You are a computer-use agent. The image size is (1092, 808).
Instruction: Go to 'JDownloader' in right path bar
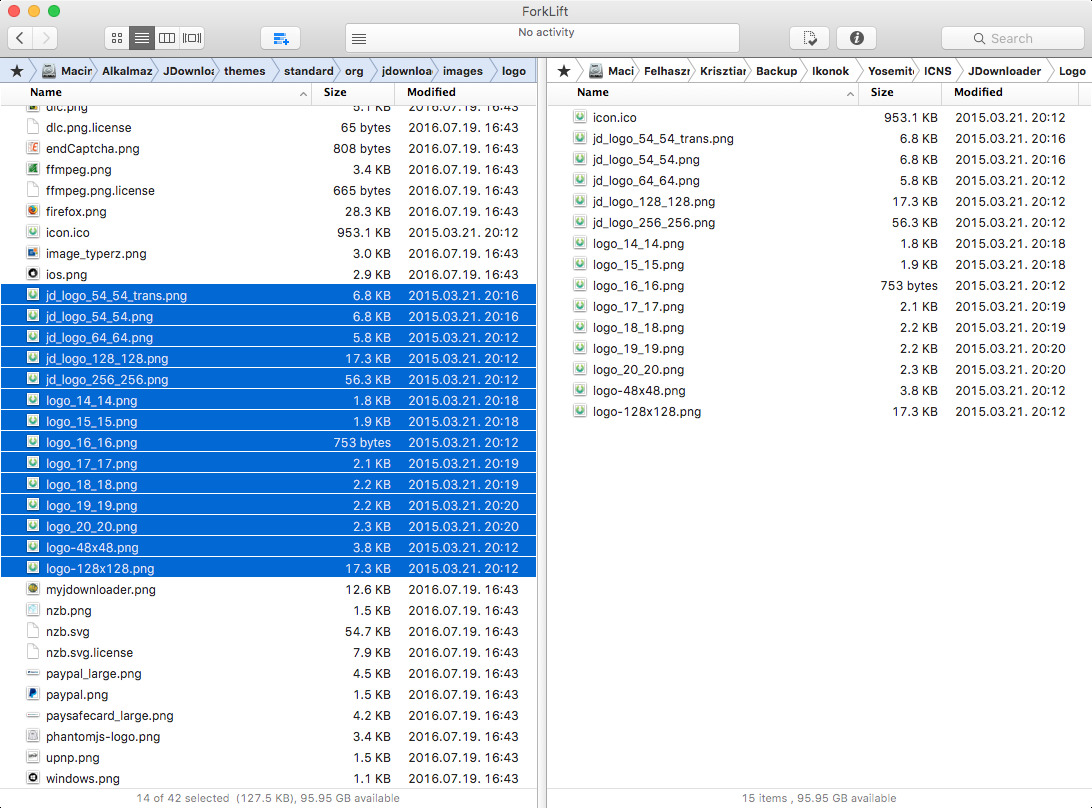tap(1004, 71)
